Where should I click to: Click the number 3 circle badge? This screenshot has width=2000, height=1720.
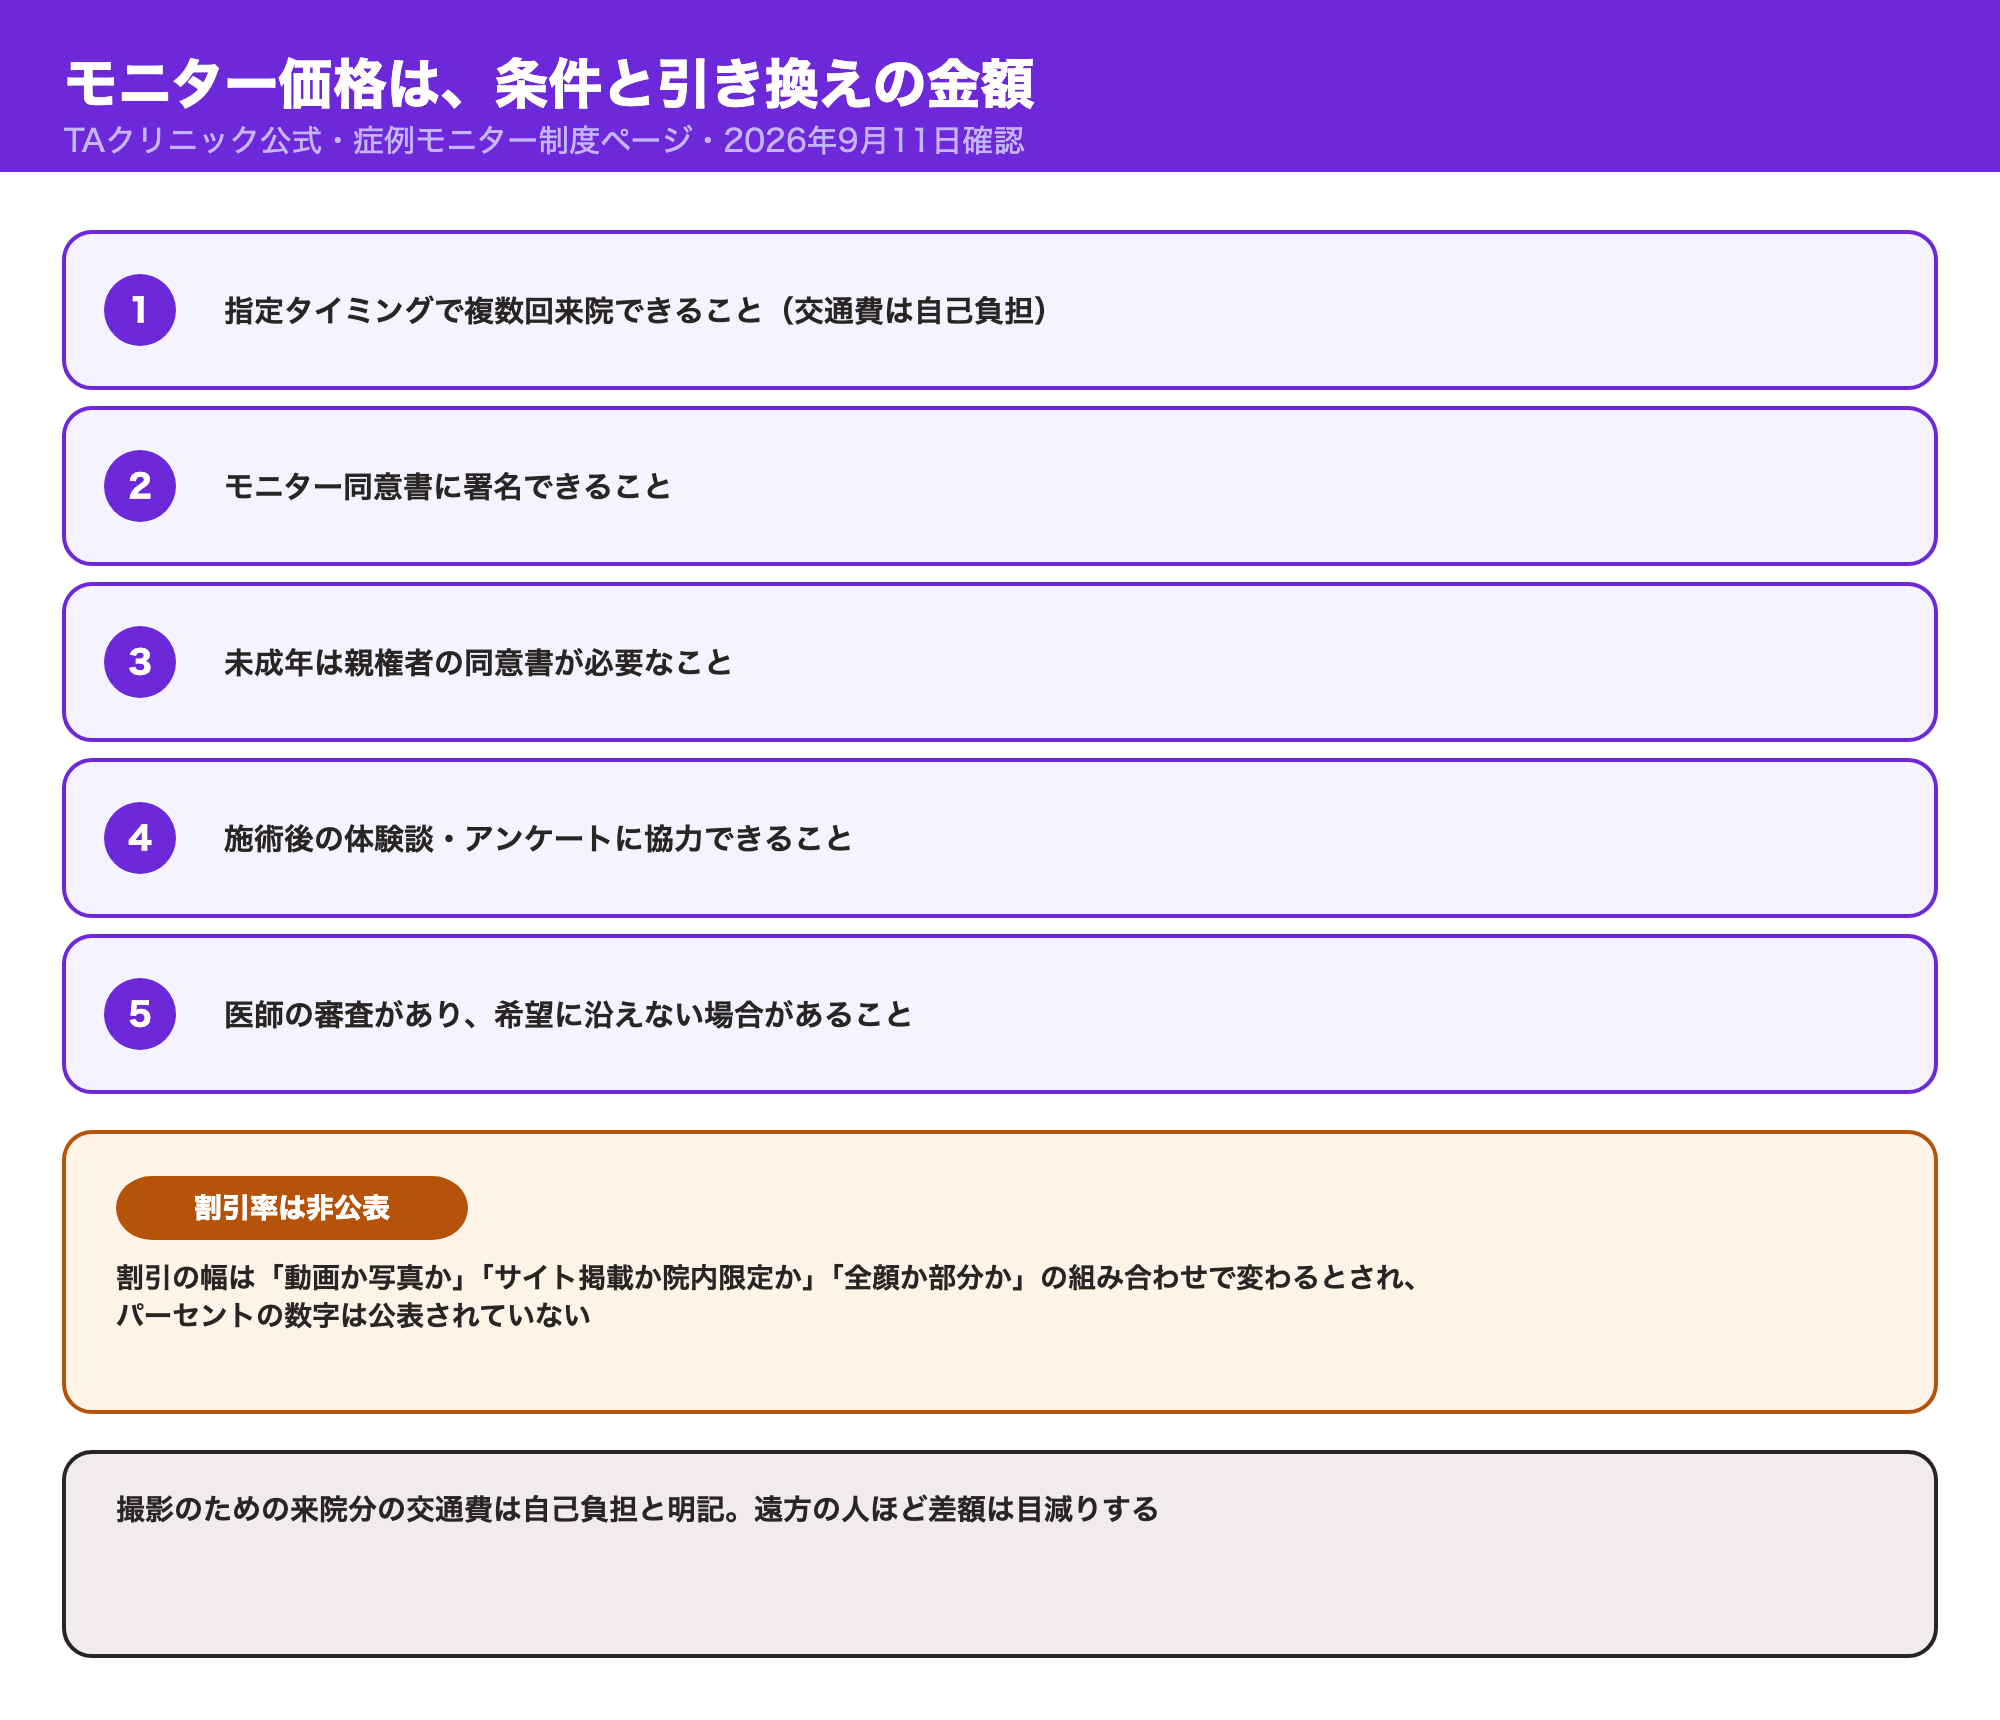pos(140,662)
